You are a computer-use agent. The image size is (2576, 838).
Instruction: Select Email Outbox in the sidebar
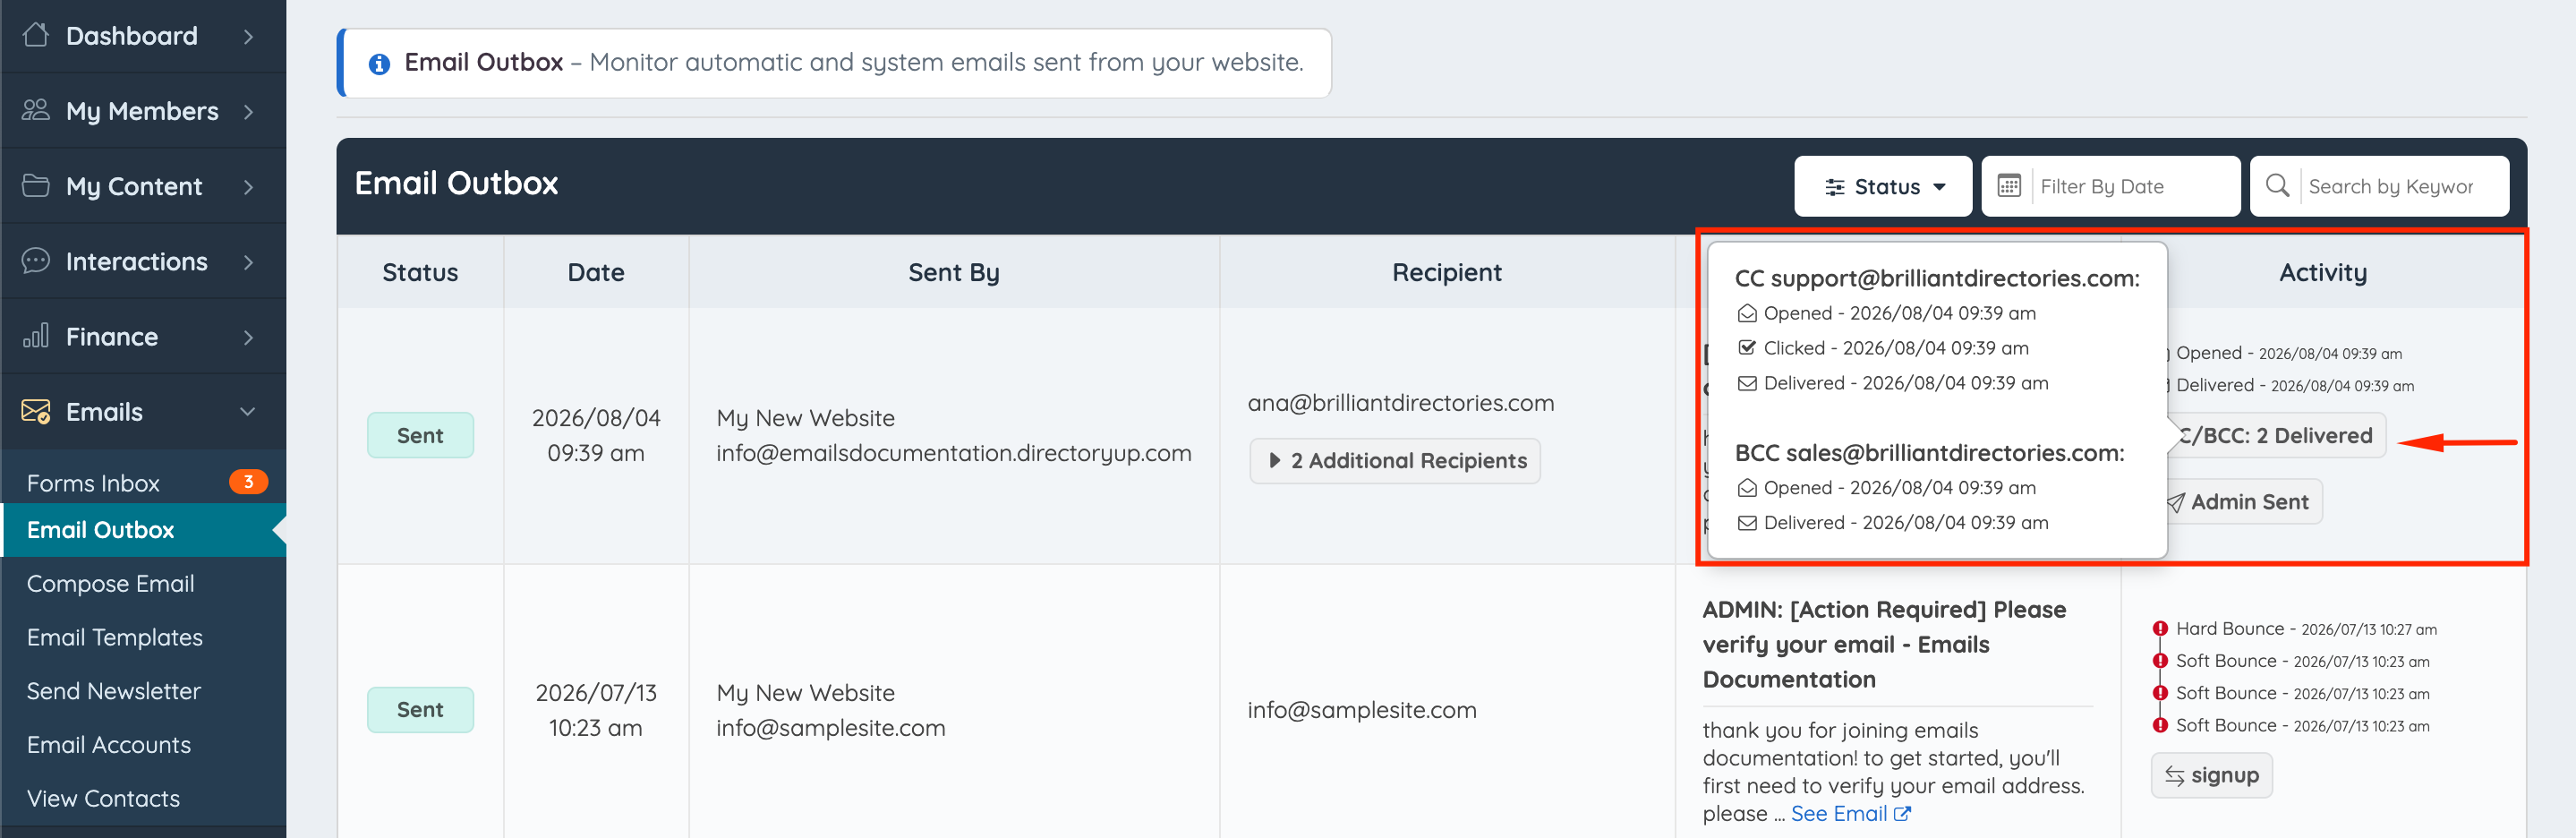[x=143, y=530]
